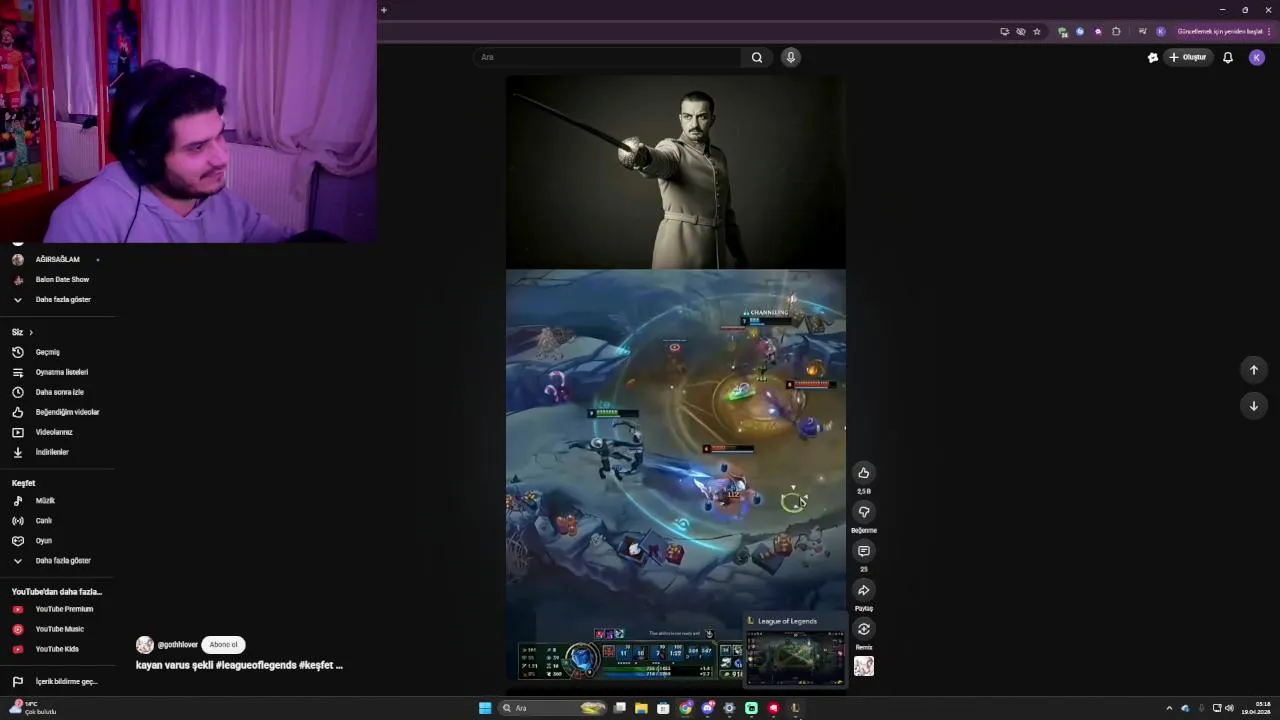
Task: Open the Chrome profile K avatar
Action: tap(1161, 31)
